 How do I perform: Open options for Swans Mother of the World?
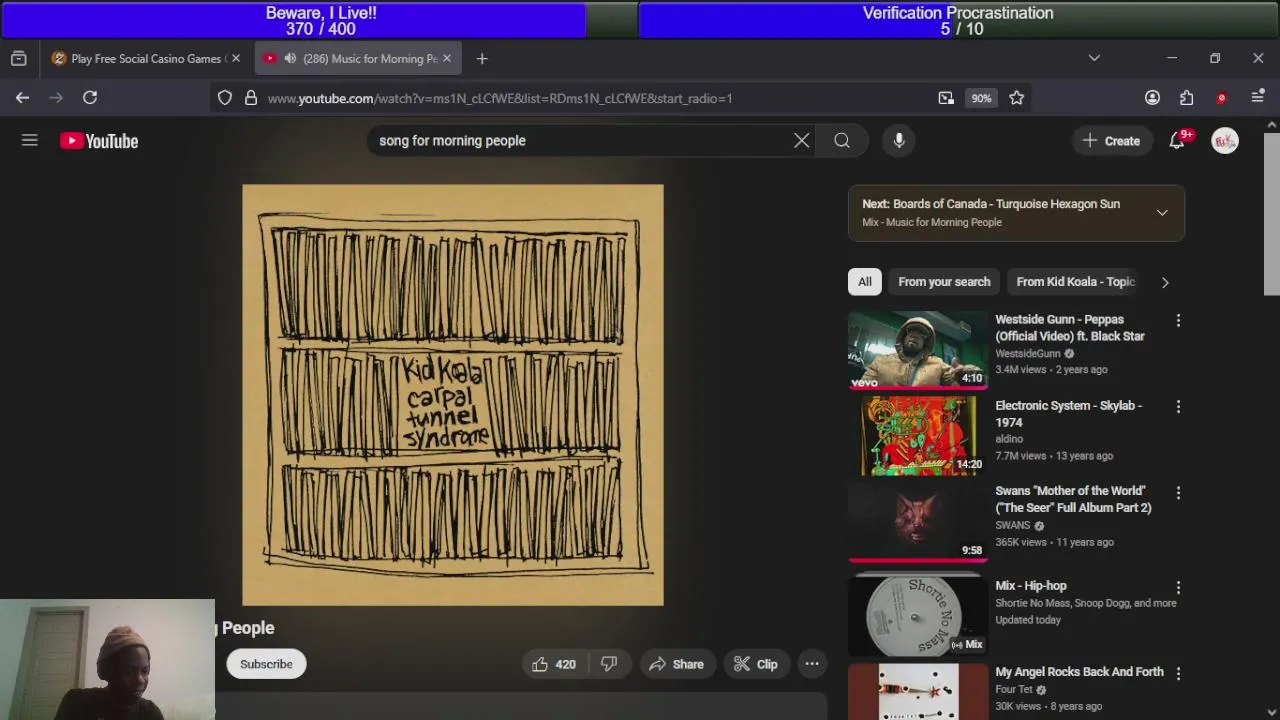pyautogui.click(x=1178, y=493)
